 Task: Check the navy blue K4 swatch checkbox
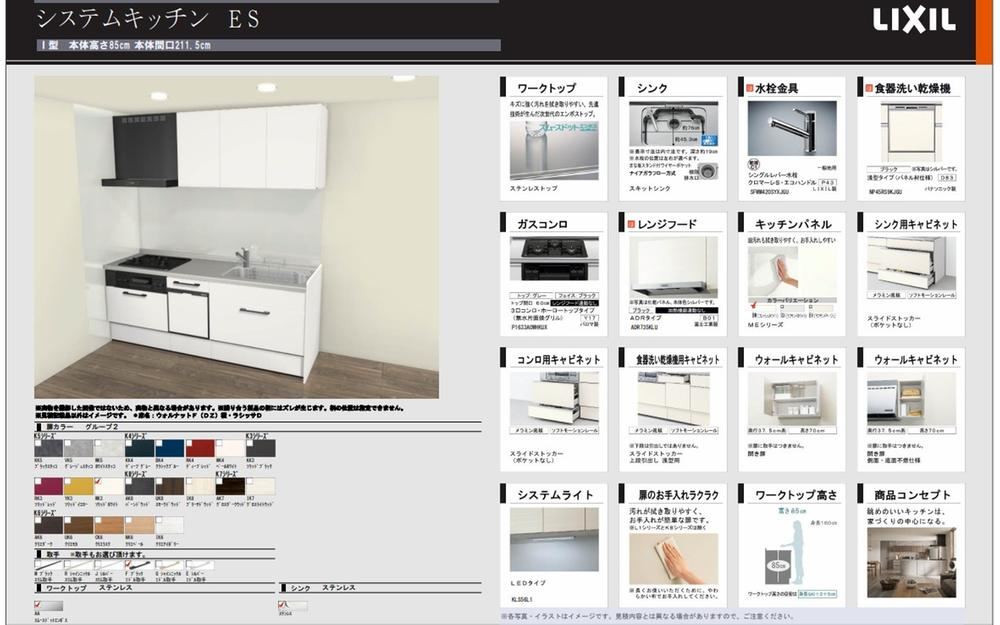pos(159,443)
